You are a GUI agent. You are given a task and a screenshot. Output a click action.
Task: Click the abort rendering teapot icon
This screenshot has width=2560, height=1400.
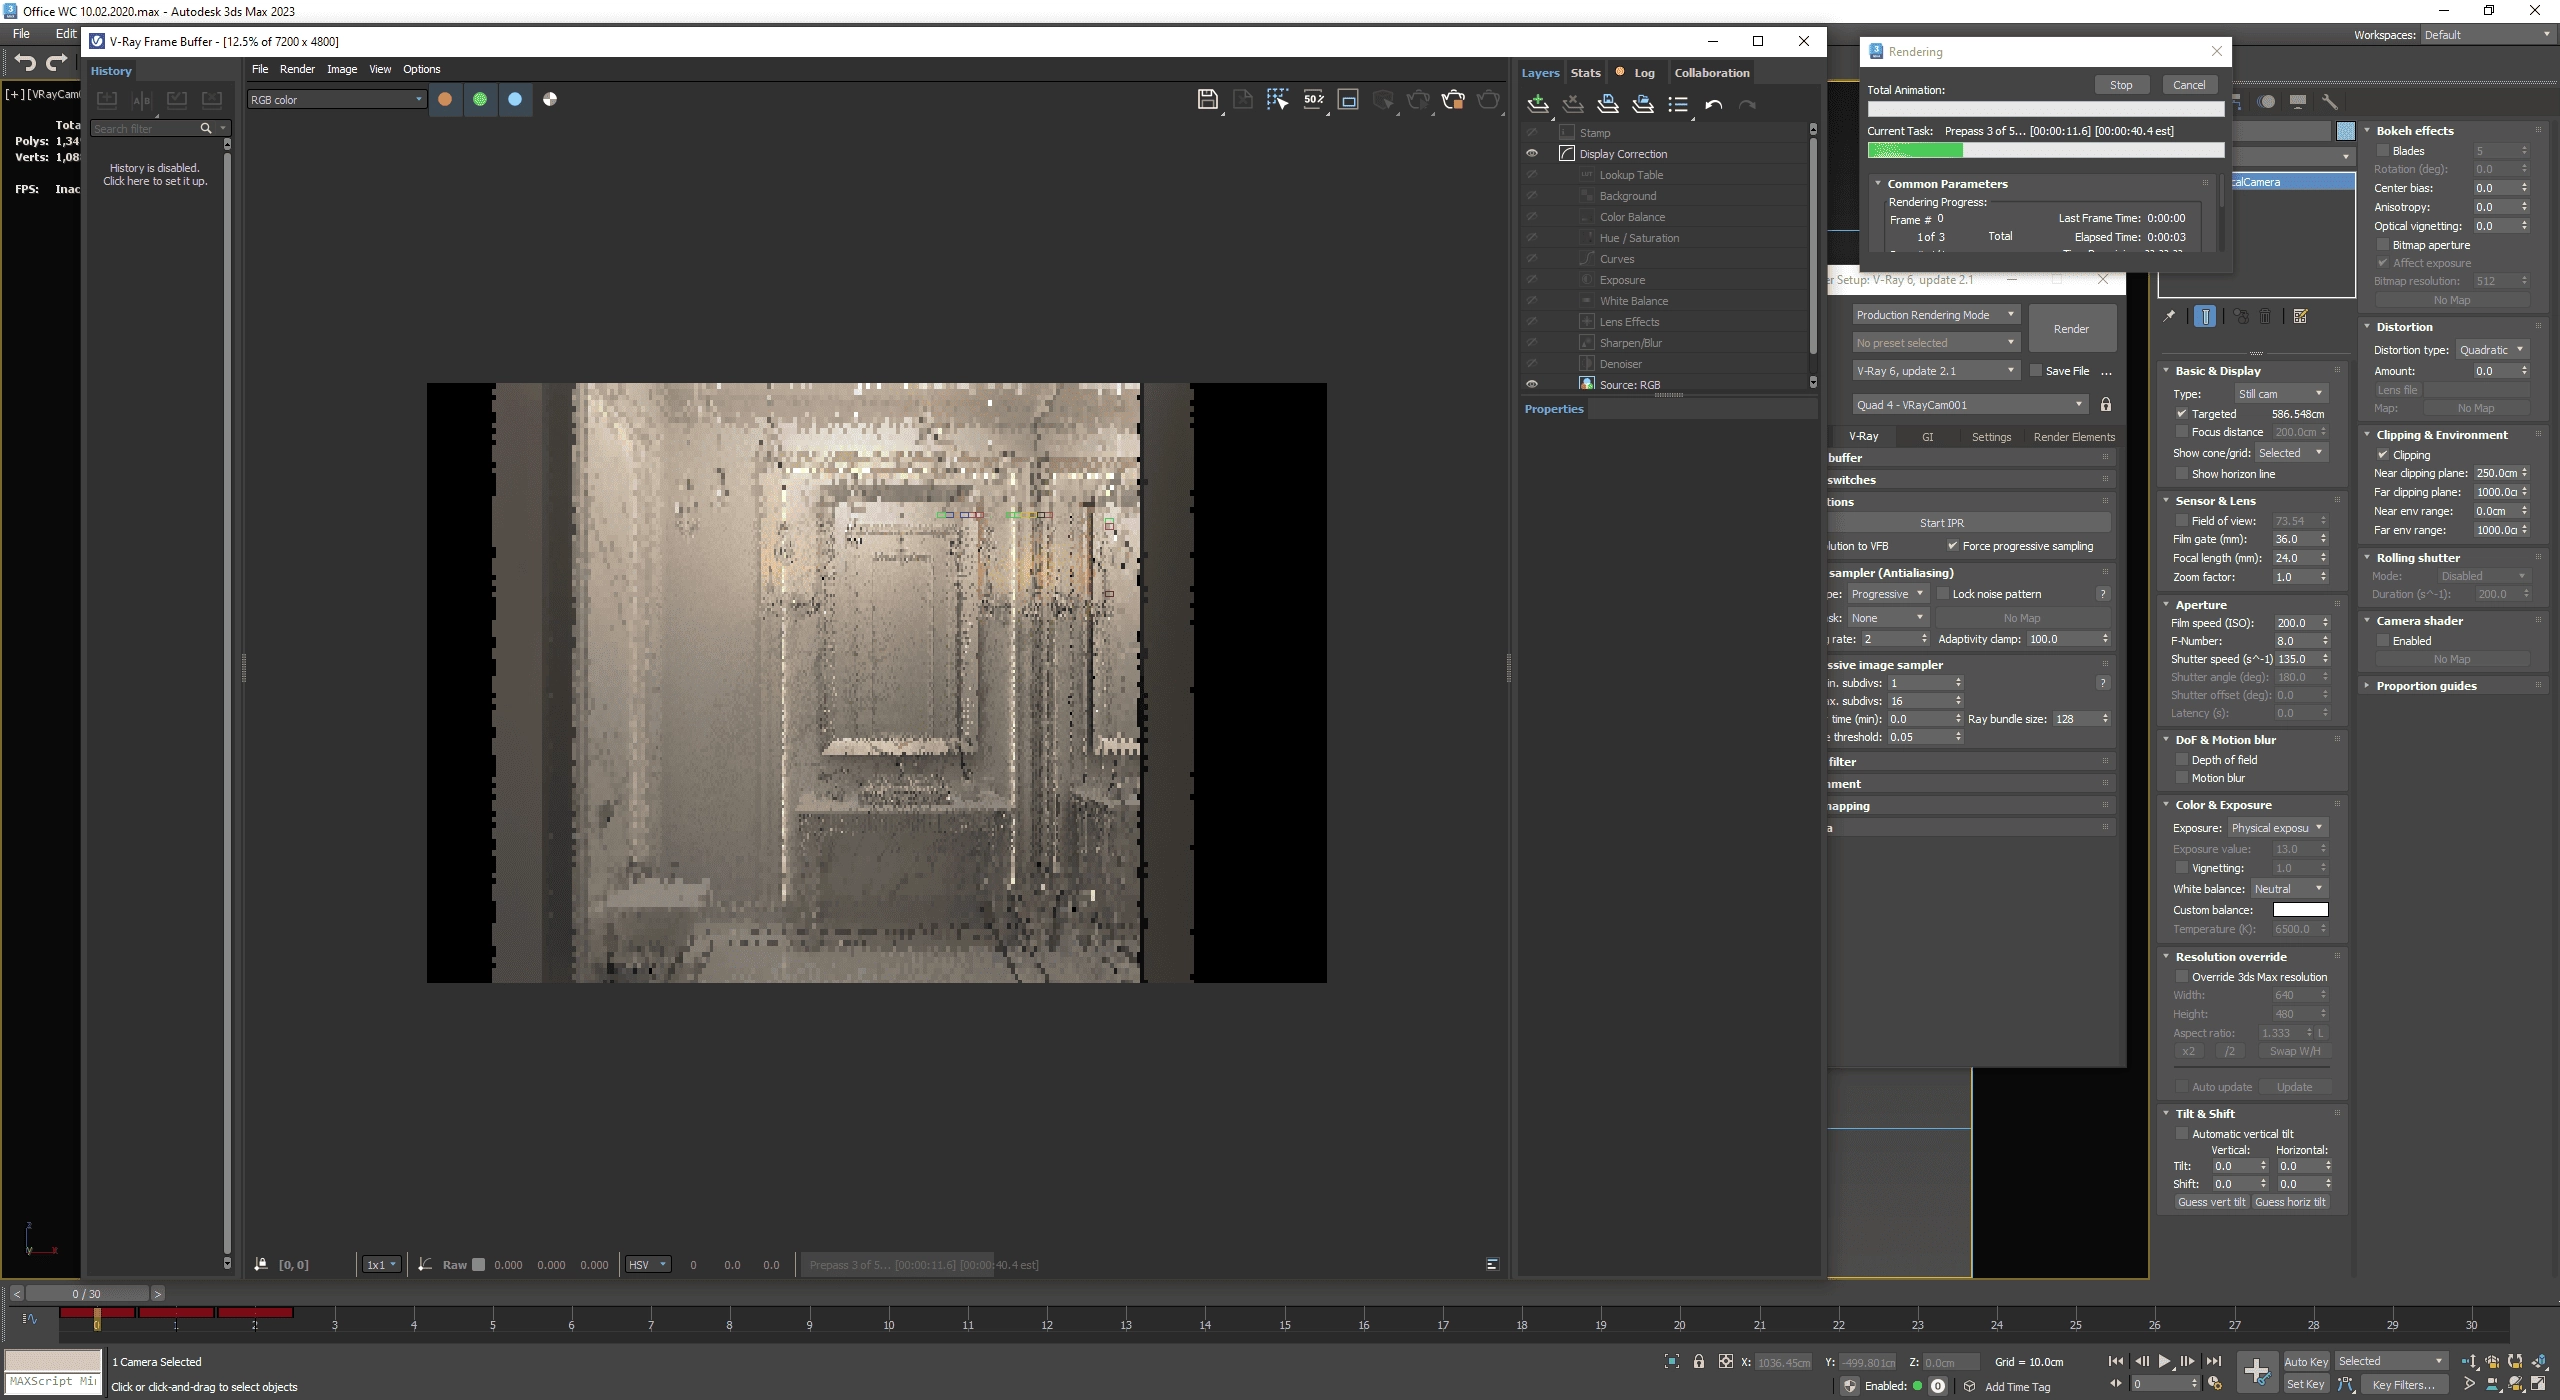pyautogui.click(x=1453, y=99)
